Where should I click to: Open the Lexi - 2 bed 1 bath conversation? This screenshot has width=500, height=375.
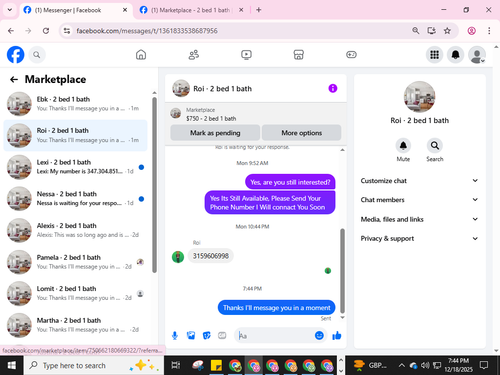pyautogui.click(x=76, y=167)
